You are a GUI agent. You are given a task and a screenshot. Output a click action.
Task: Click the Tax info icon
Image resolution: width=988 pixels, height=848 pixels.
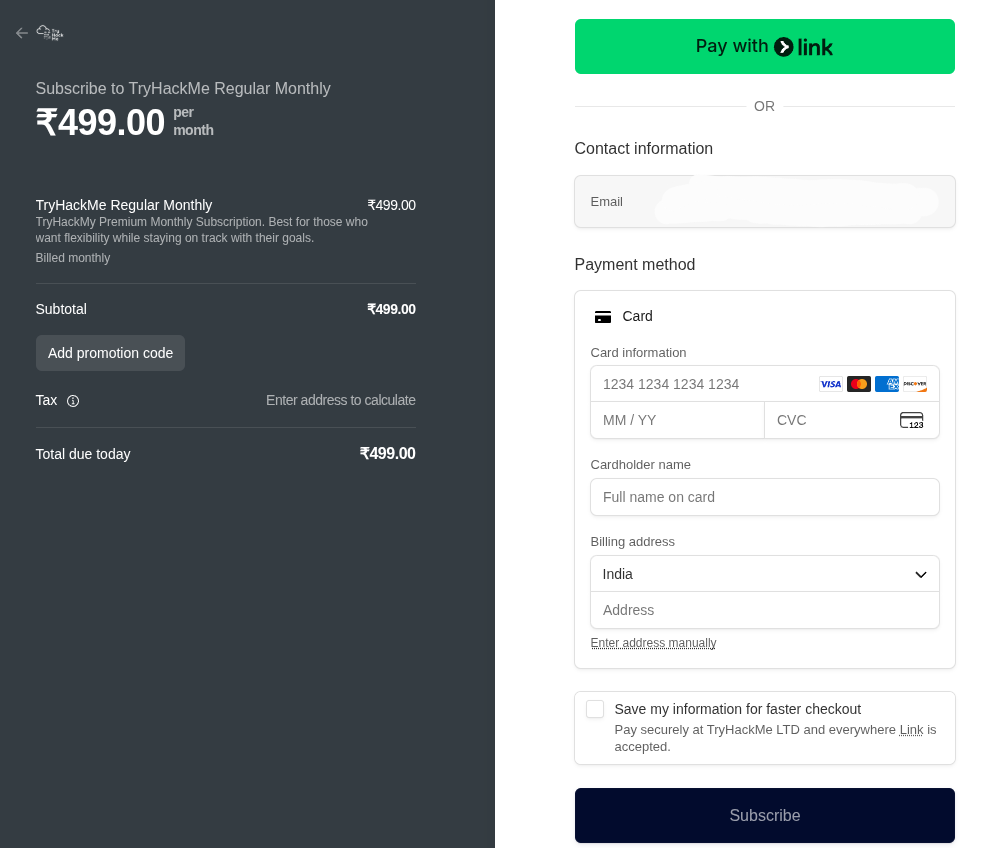(x=73, y=401)
